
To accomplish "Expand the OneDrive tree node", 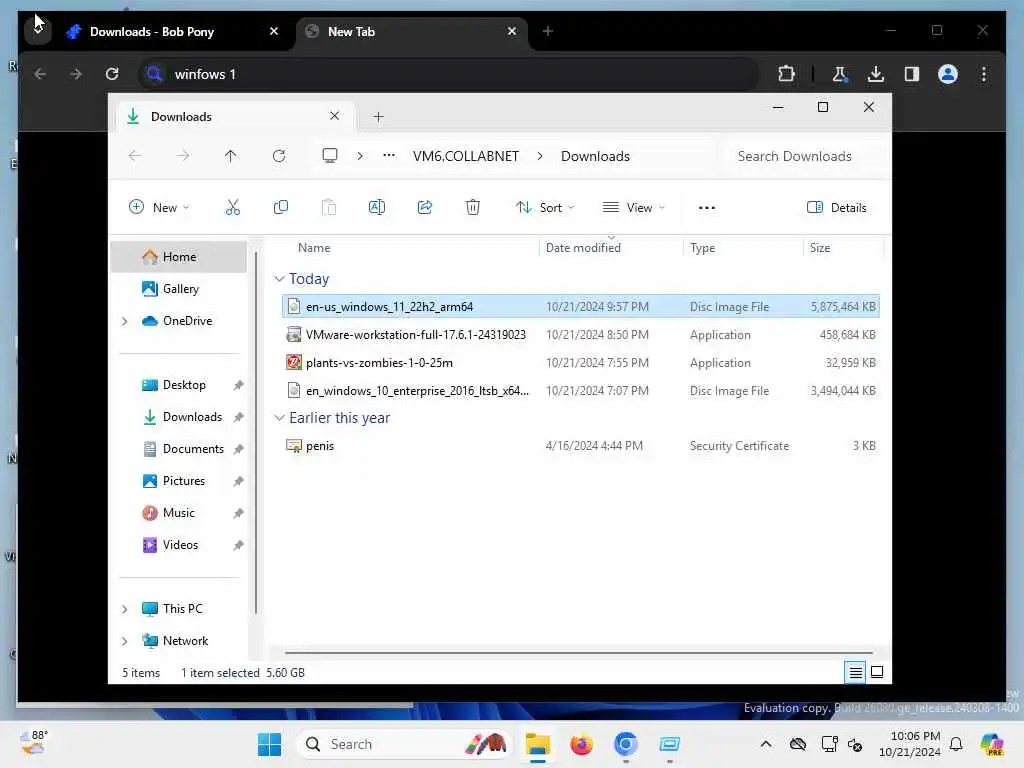I will point(125,321).
